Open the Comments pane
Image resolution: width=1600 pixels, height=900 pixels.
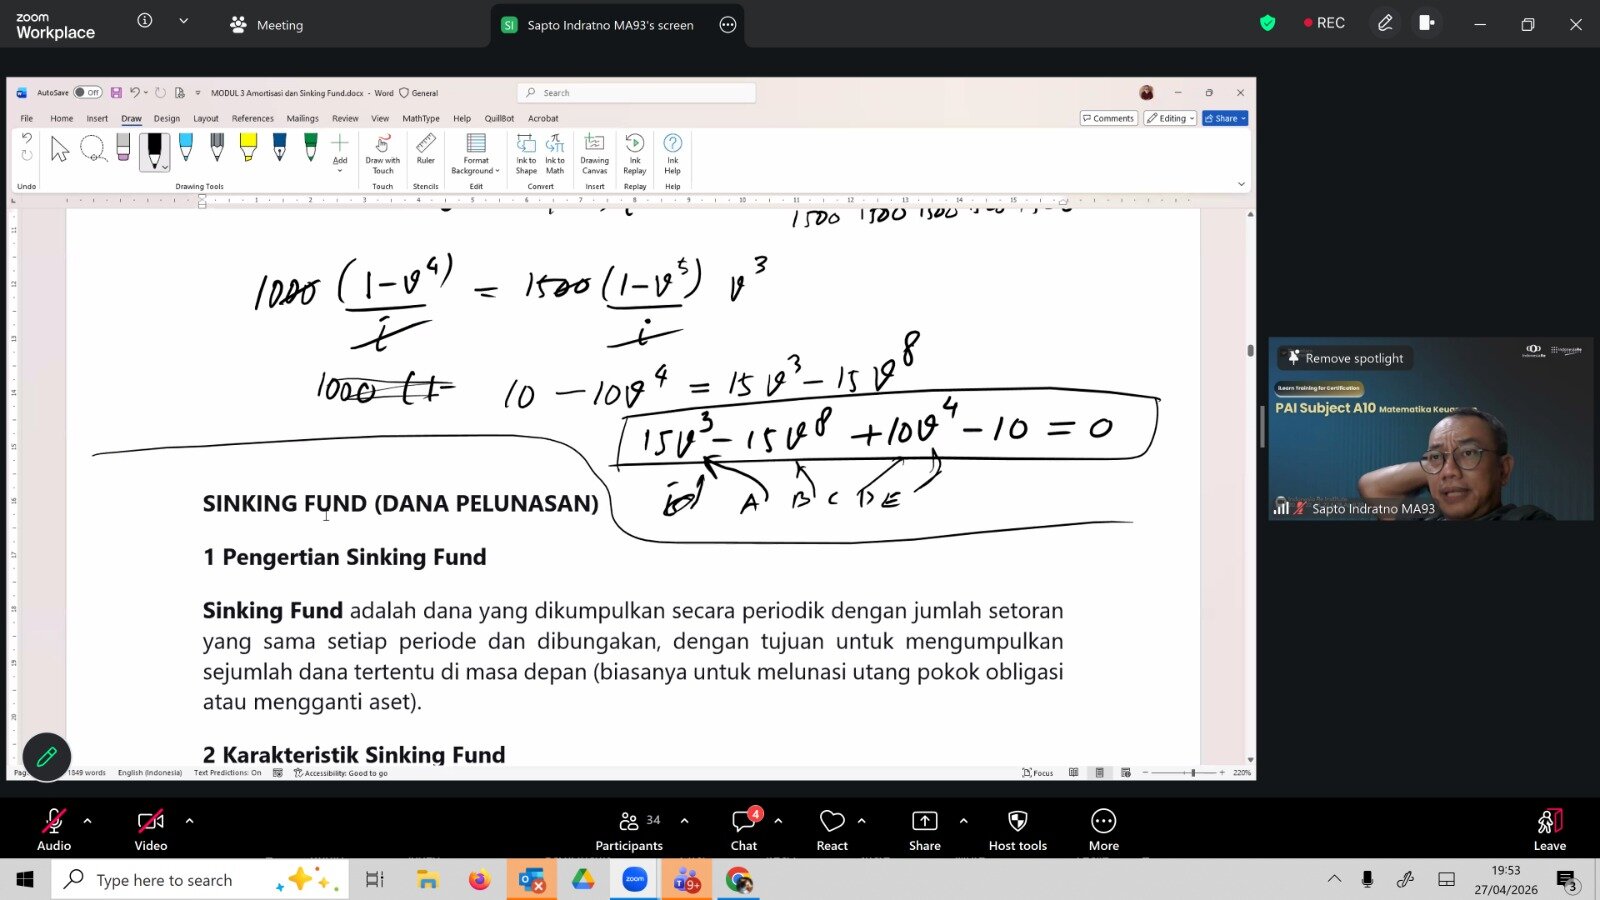1109,118
